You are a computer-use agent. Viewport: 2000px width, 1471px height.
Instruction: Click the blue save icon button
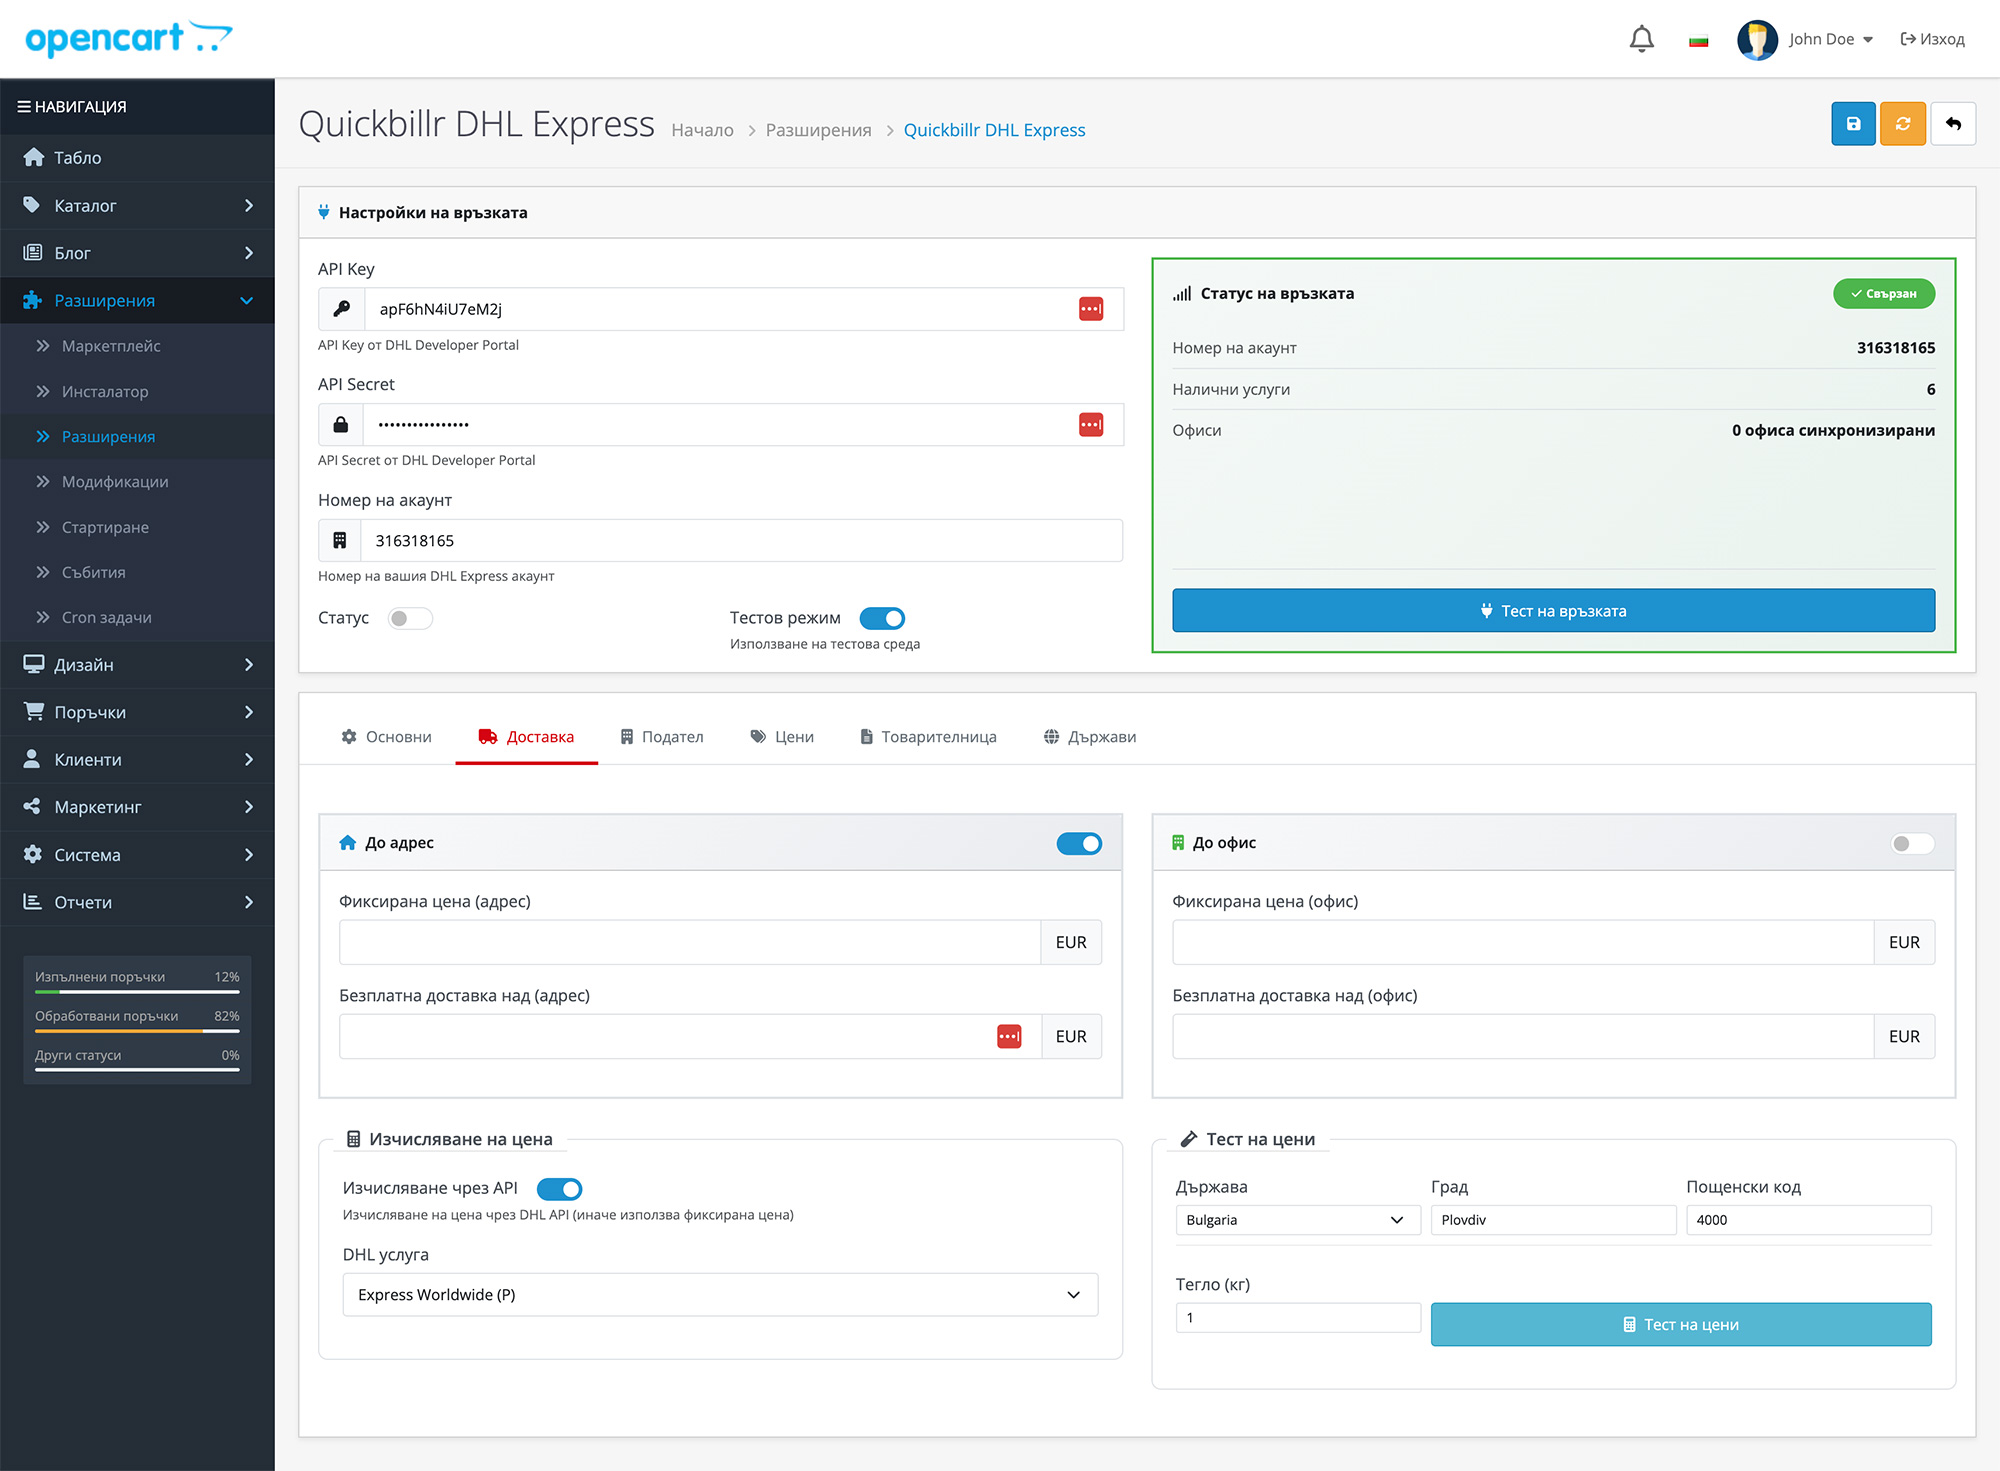[x=1852, y=124]
